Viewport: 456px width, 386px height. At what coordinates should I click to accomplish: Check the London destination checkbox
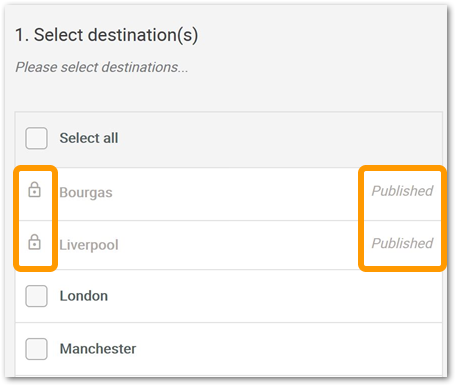pyautogui.click(x=36, y=296)
